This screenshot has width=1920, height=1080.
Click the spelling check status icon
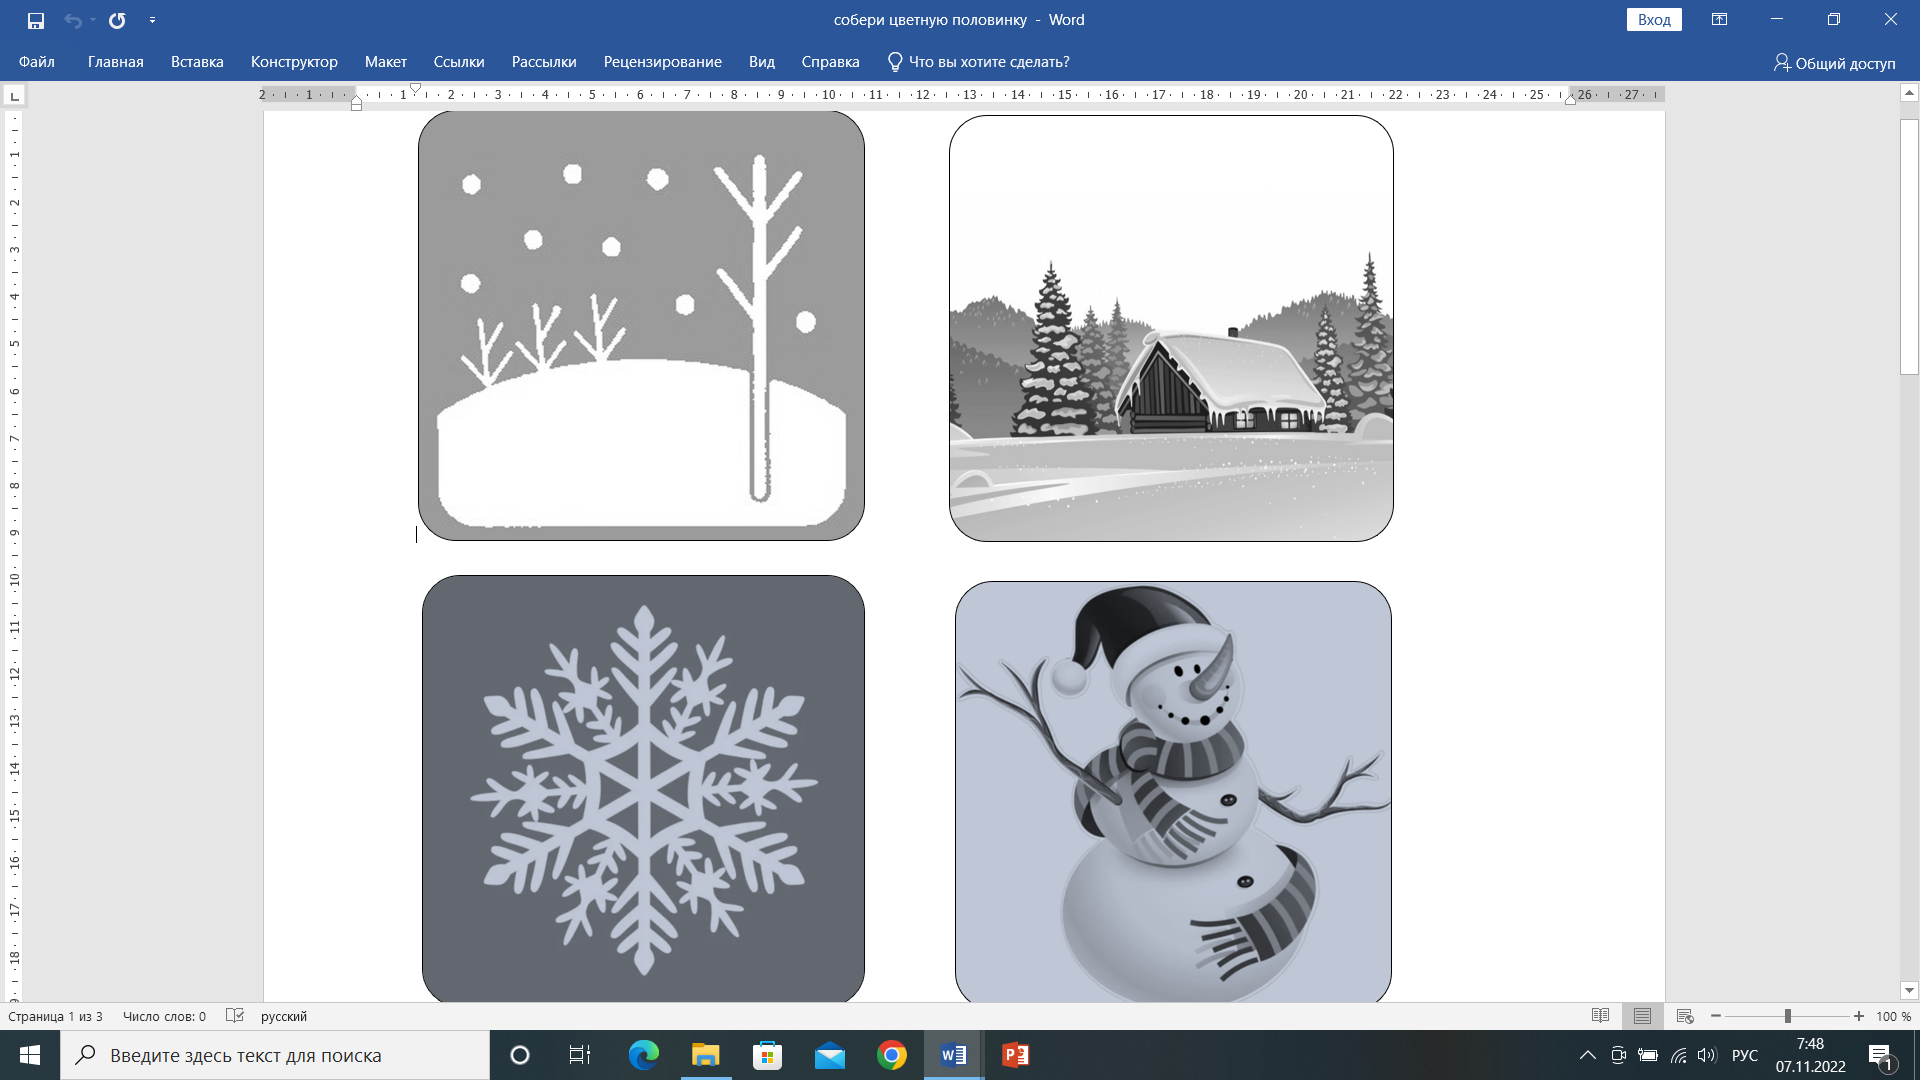235,1016
